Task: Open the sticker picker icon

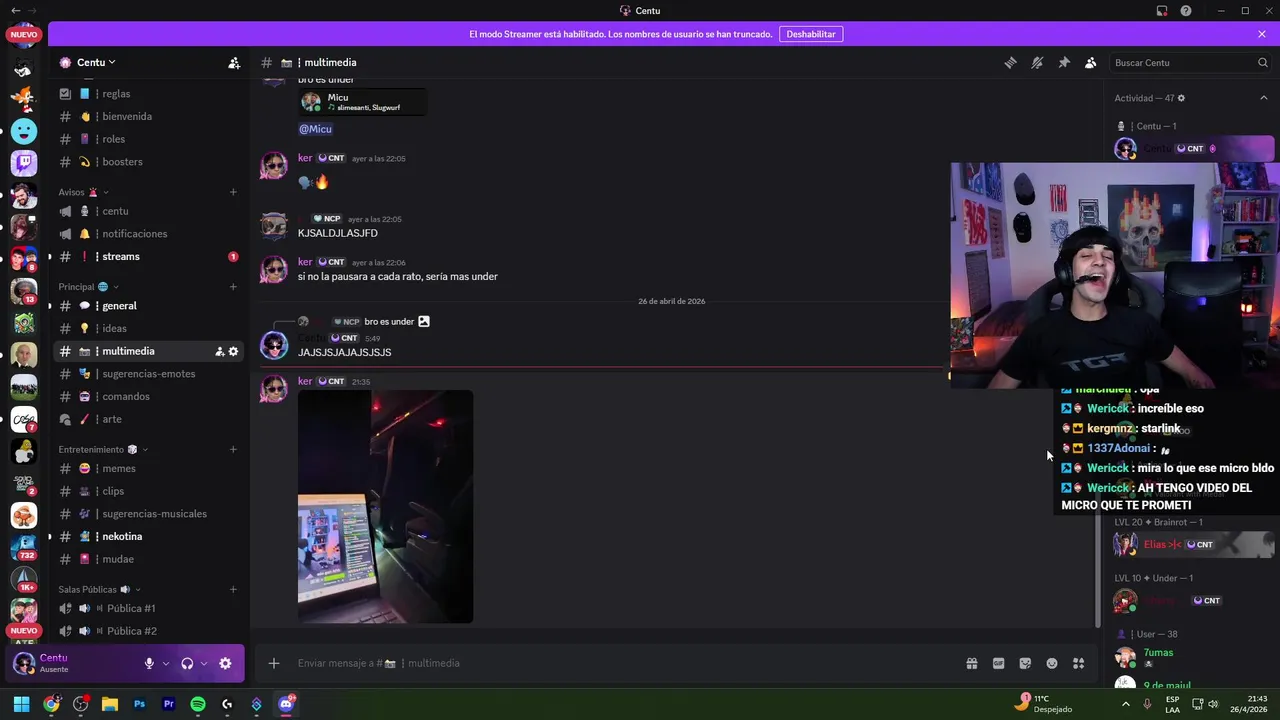Action: tap(1025, 664)
